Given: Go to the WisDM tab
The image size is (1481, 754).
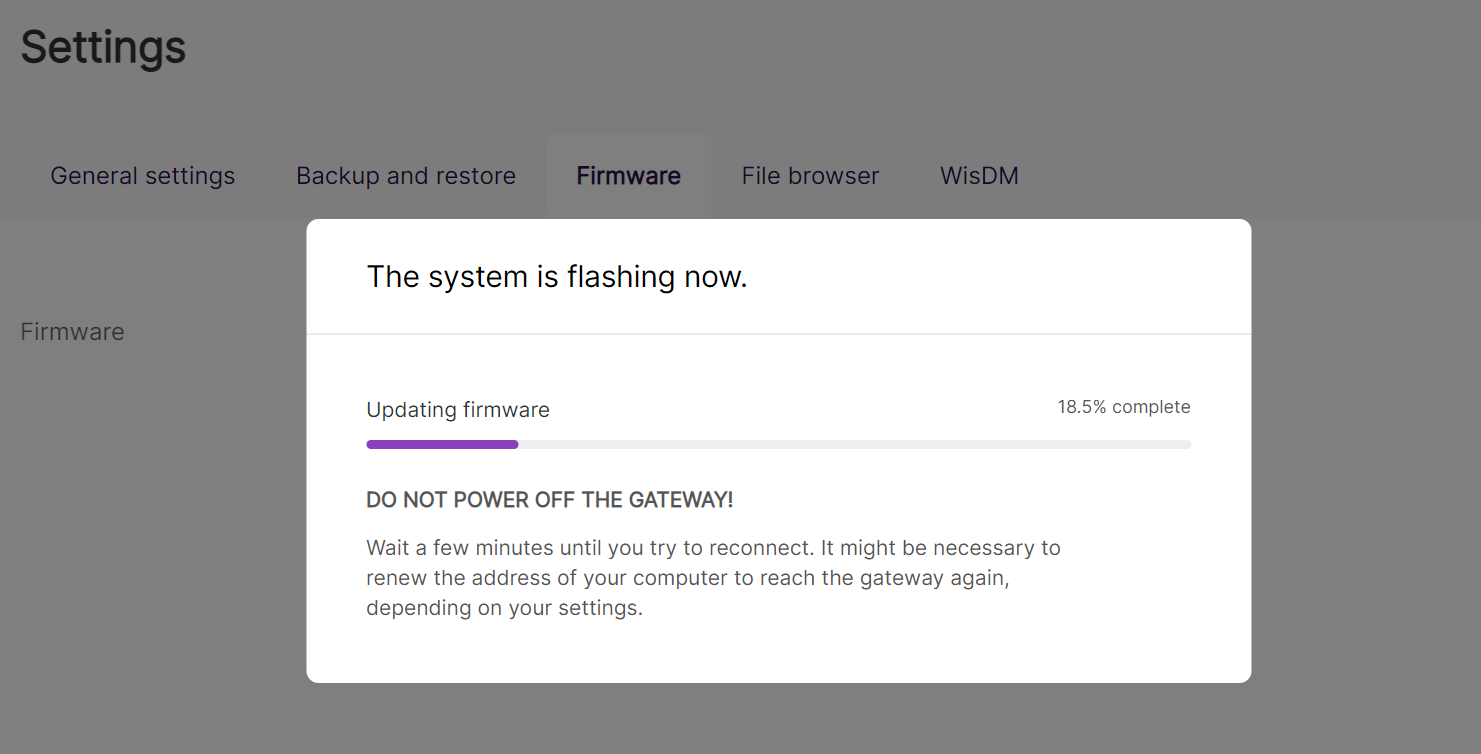Looking at the screenshot, I should [979, 176].
